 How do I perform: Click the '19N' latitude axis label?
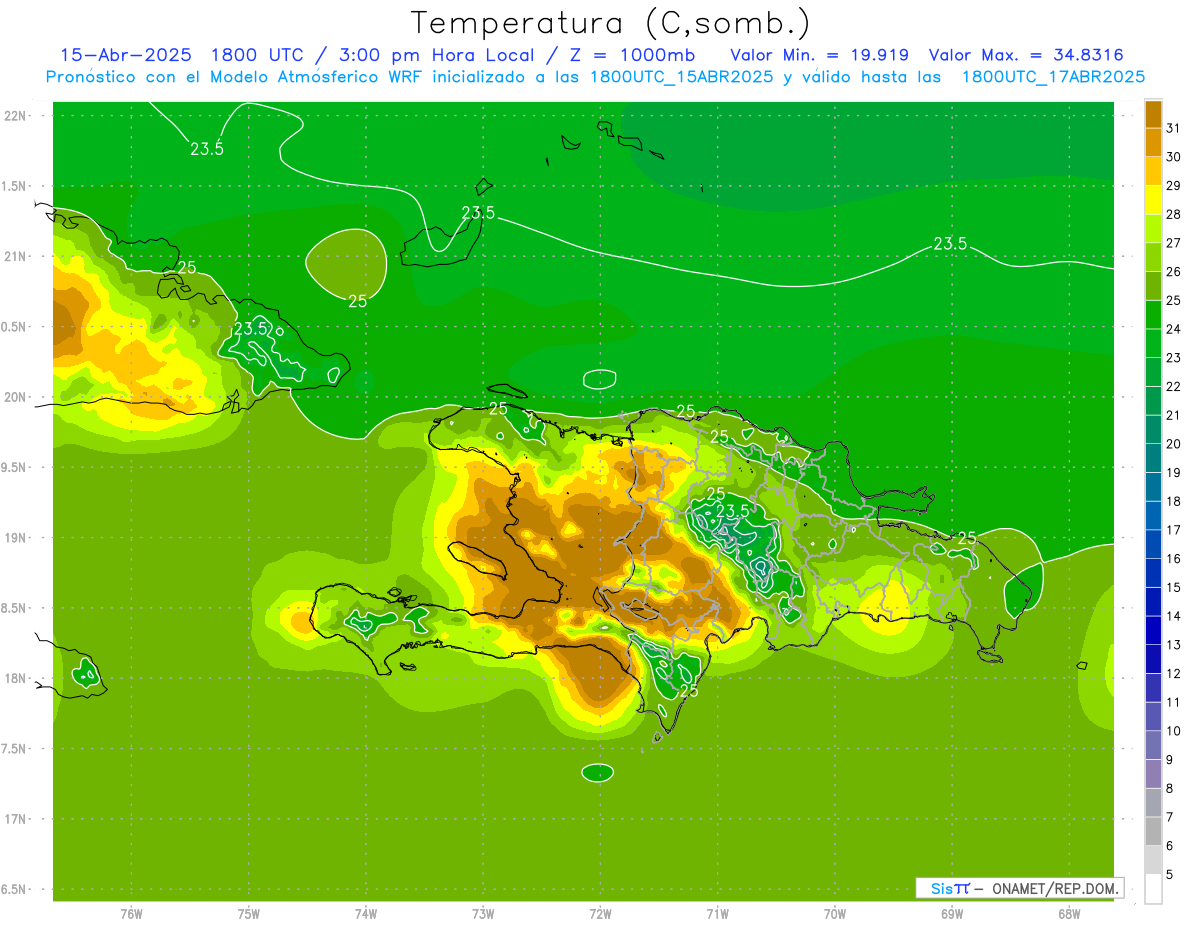tap(16, 537)
